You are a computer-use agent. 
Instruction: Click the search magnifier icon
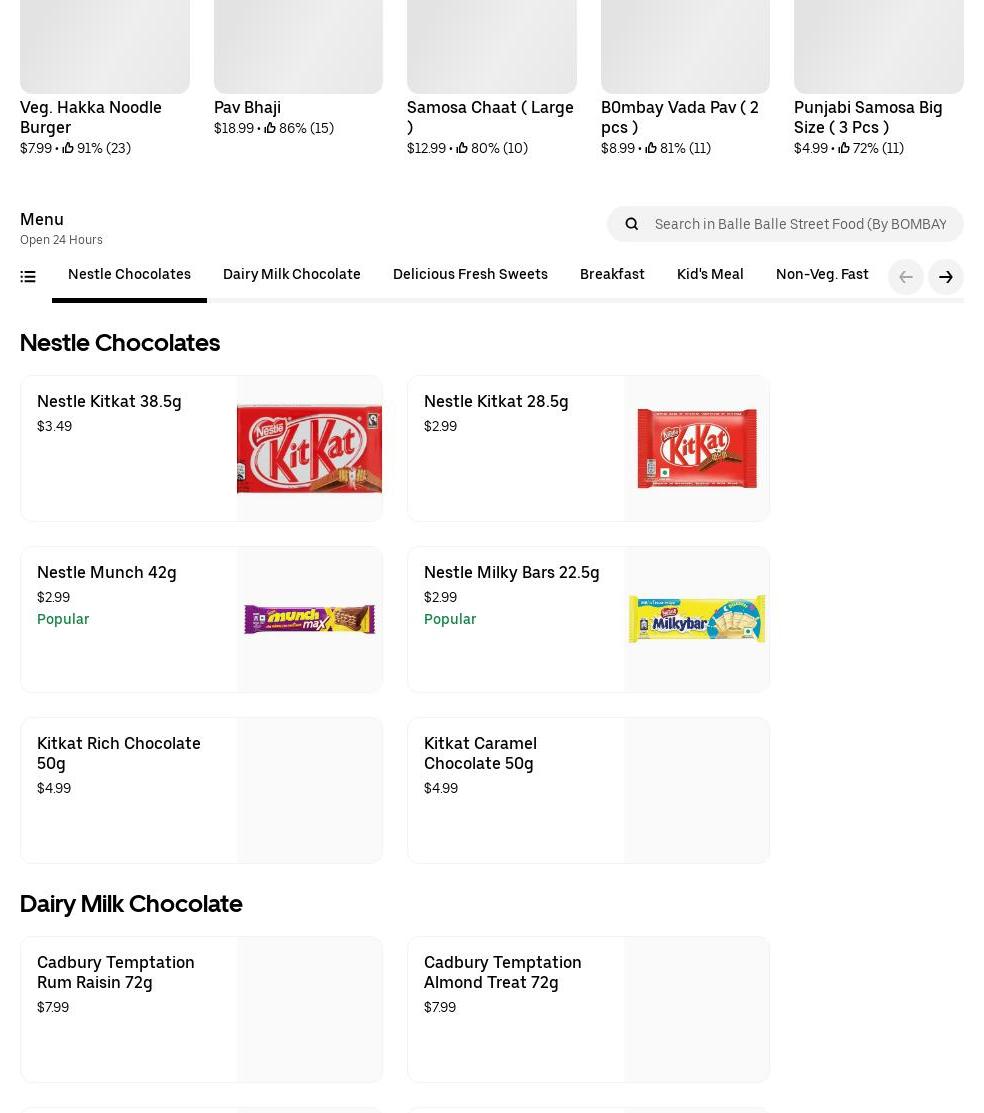(632, 224)
